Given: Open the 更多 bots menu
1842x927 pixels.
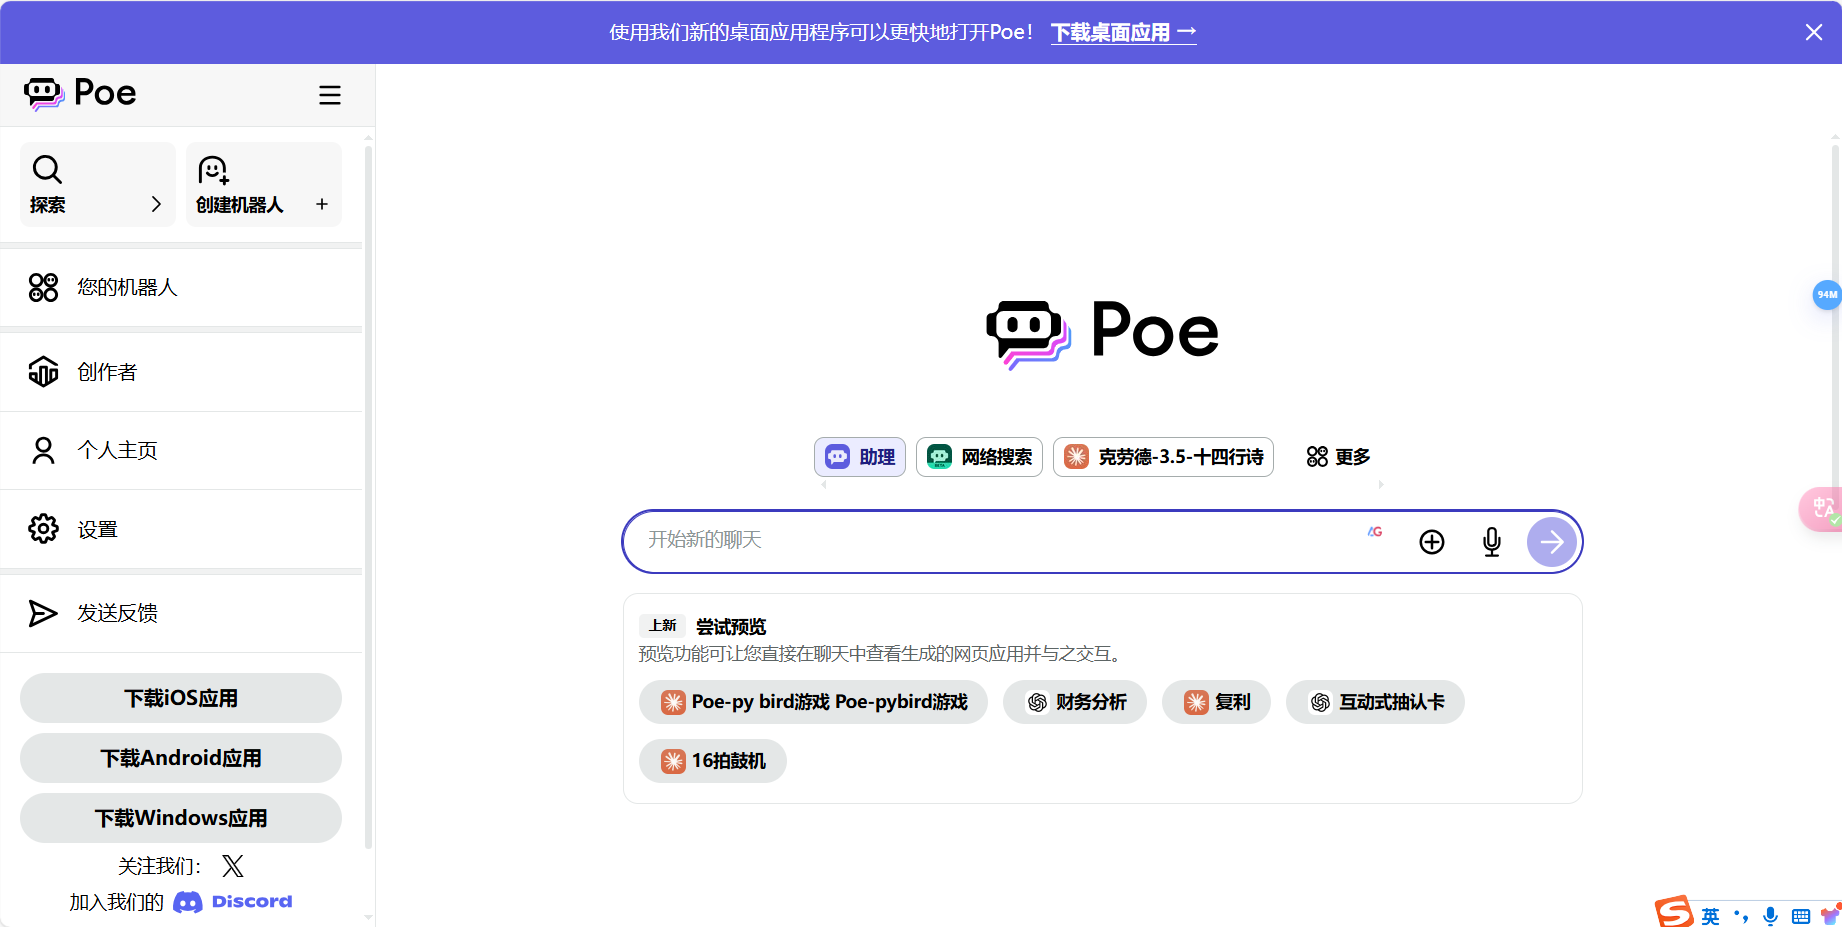Looking at the screenshot, I should point(1336,457).
